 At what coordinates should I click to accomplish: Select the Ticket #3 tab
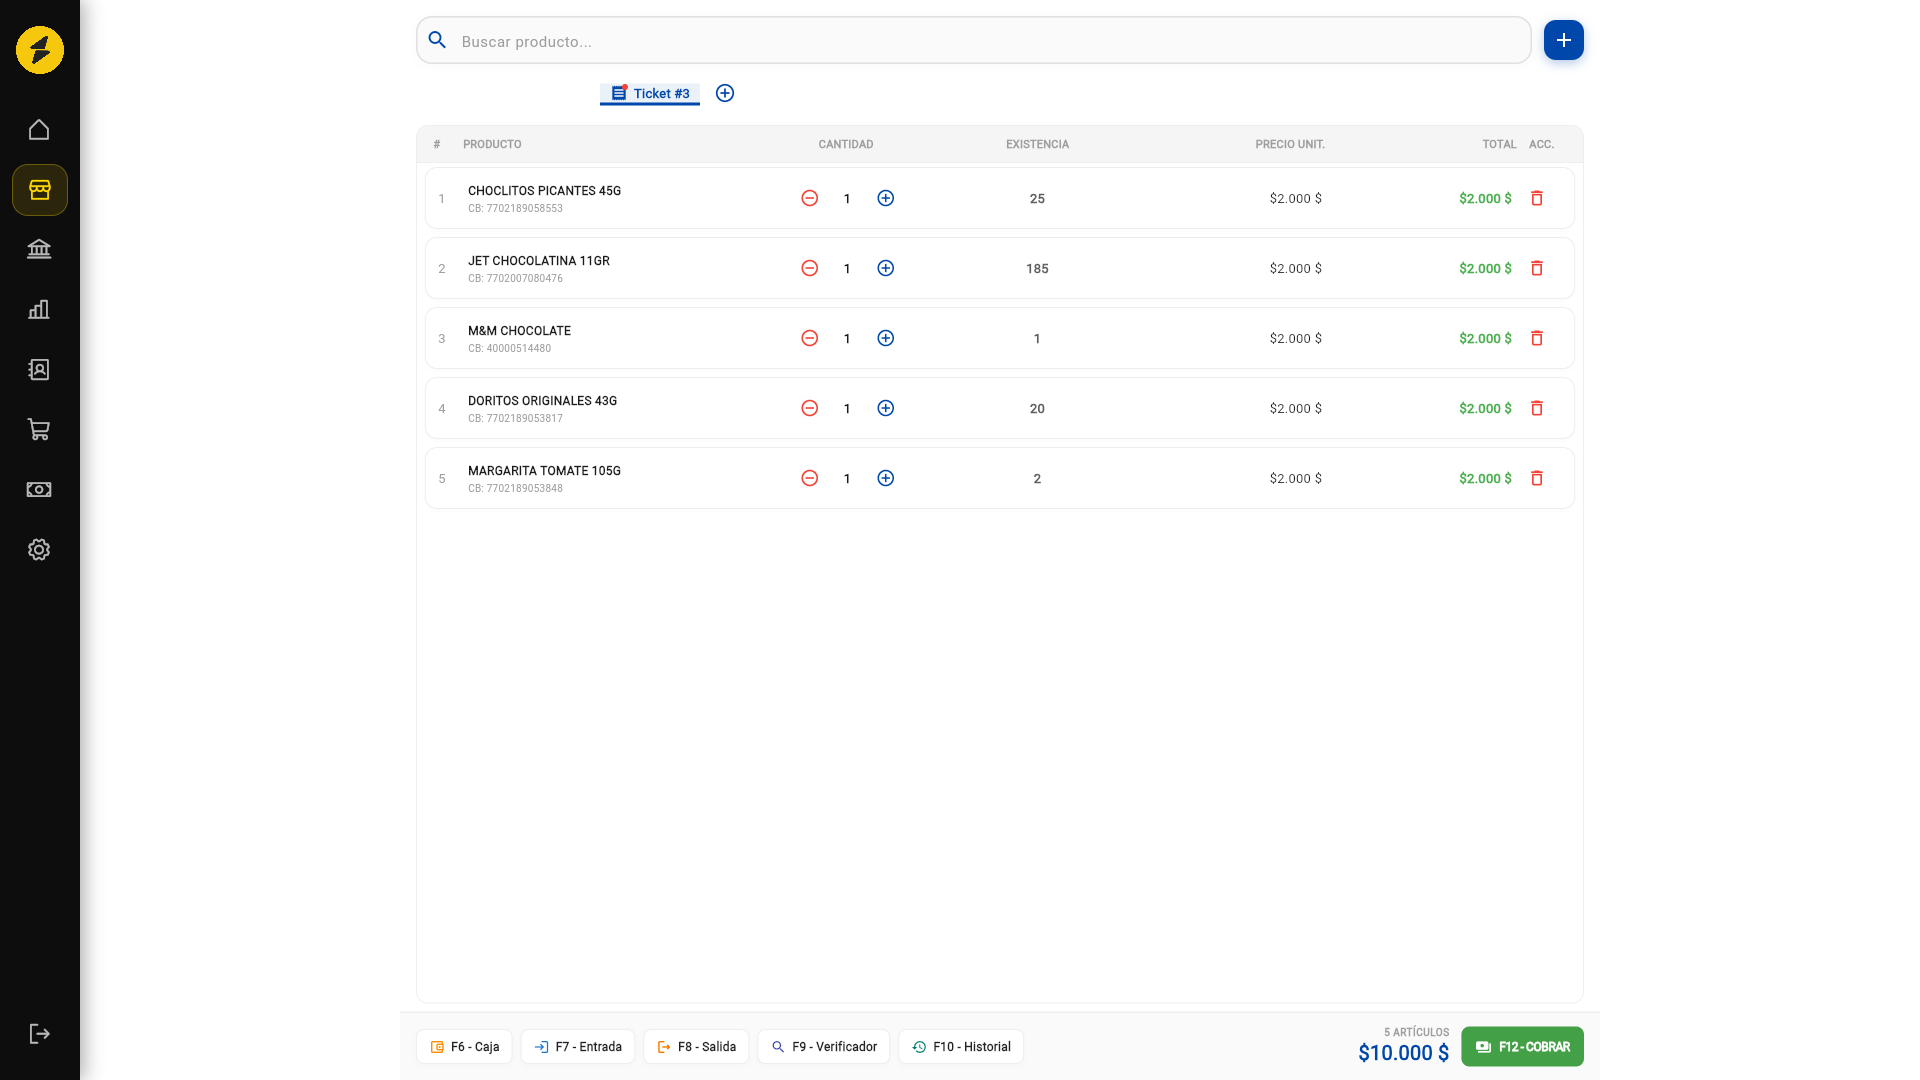pos(650,93)
